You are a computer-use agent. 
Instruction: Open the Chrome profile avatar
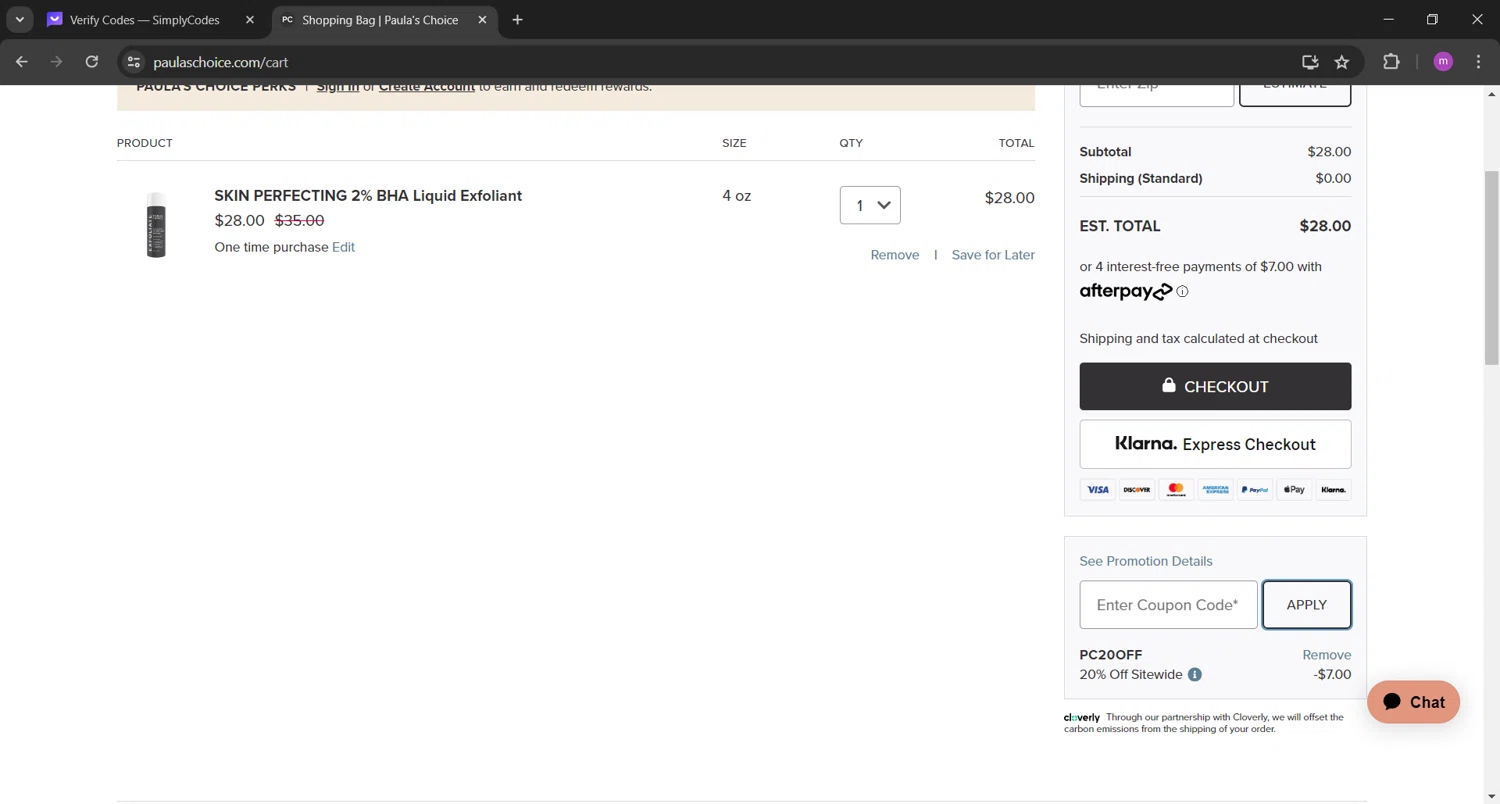point(1443,62)
